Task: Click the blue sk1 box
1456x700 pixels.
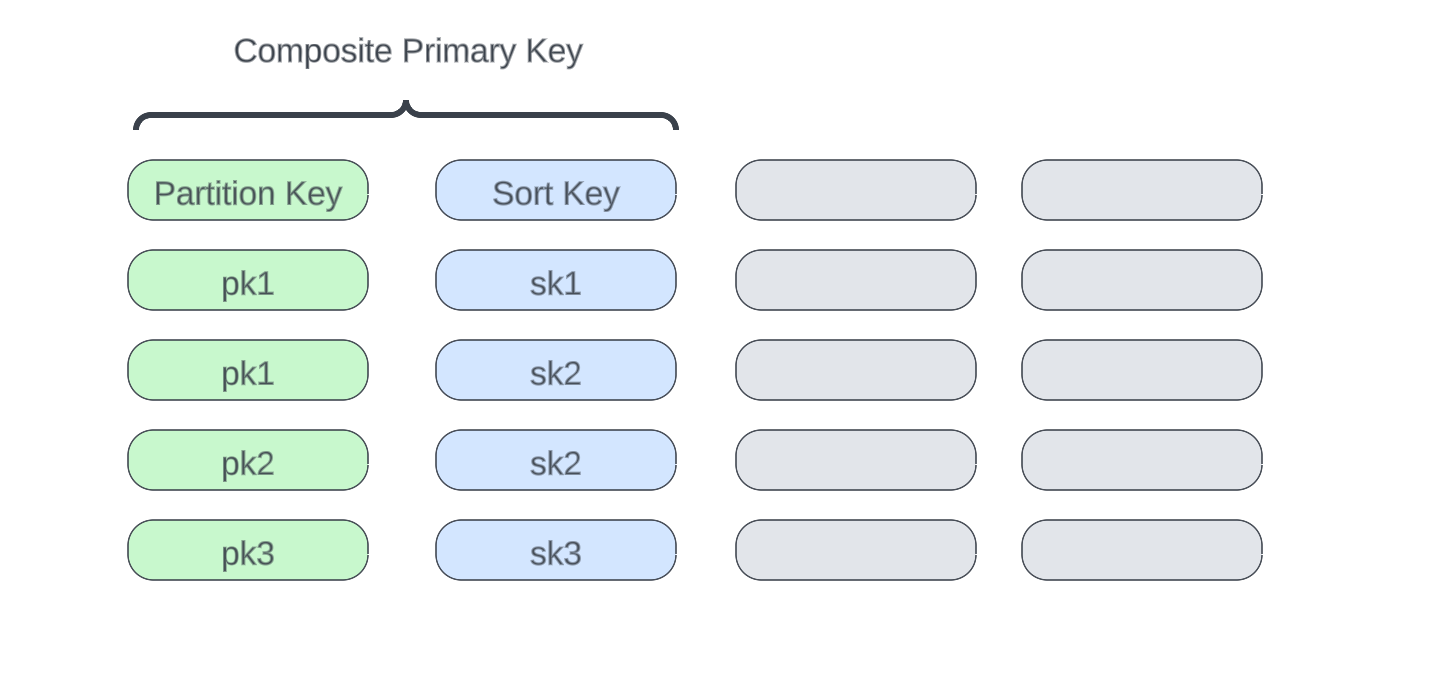Action: (556, 280)
